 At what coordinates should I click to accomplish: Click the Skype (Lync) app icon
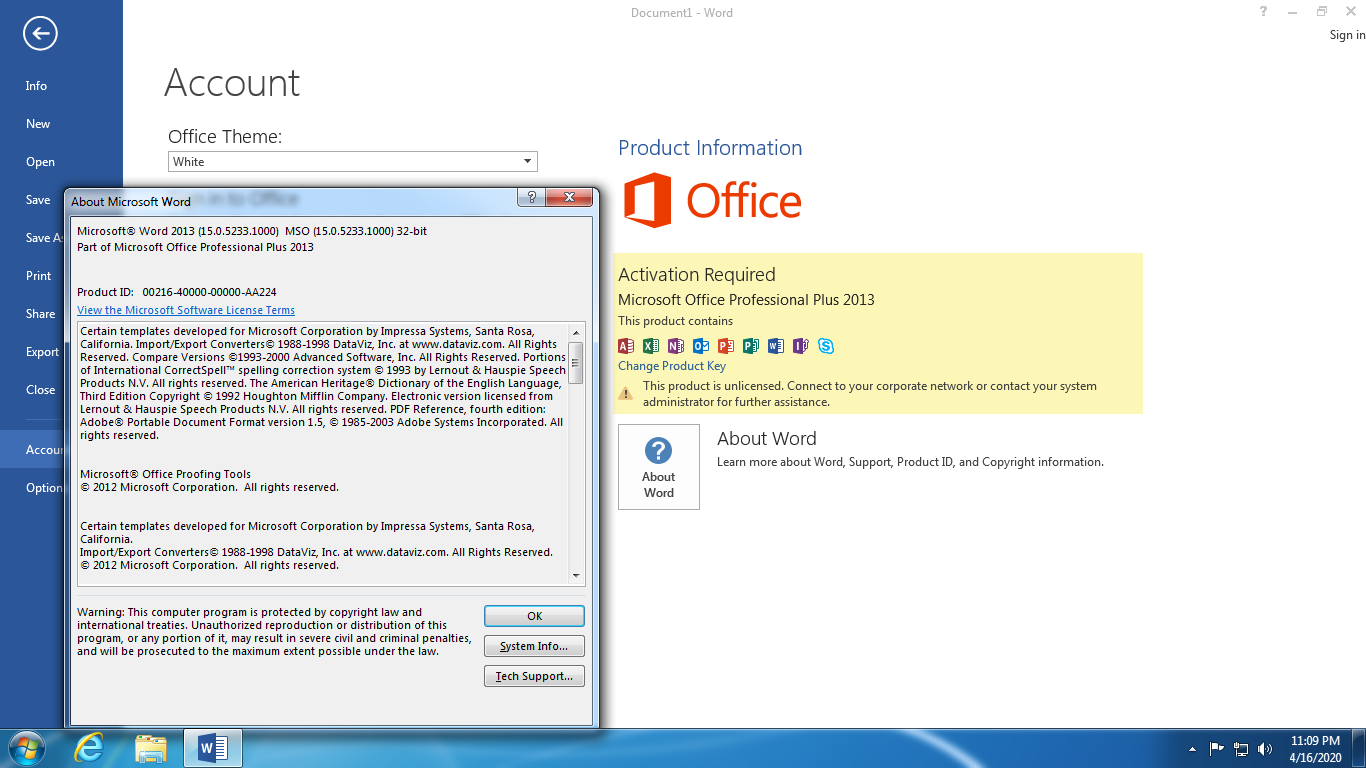coord(826,346)
